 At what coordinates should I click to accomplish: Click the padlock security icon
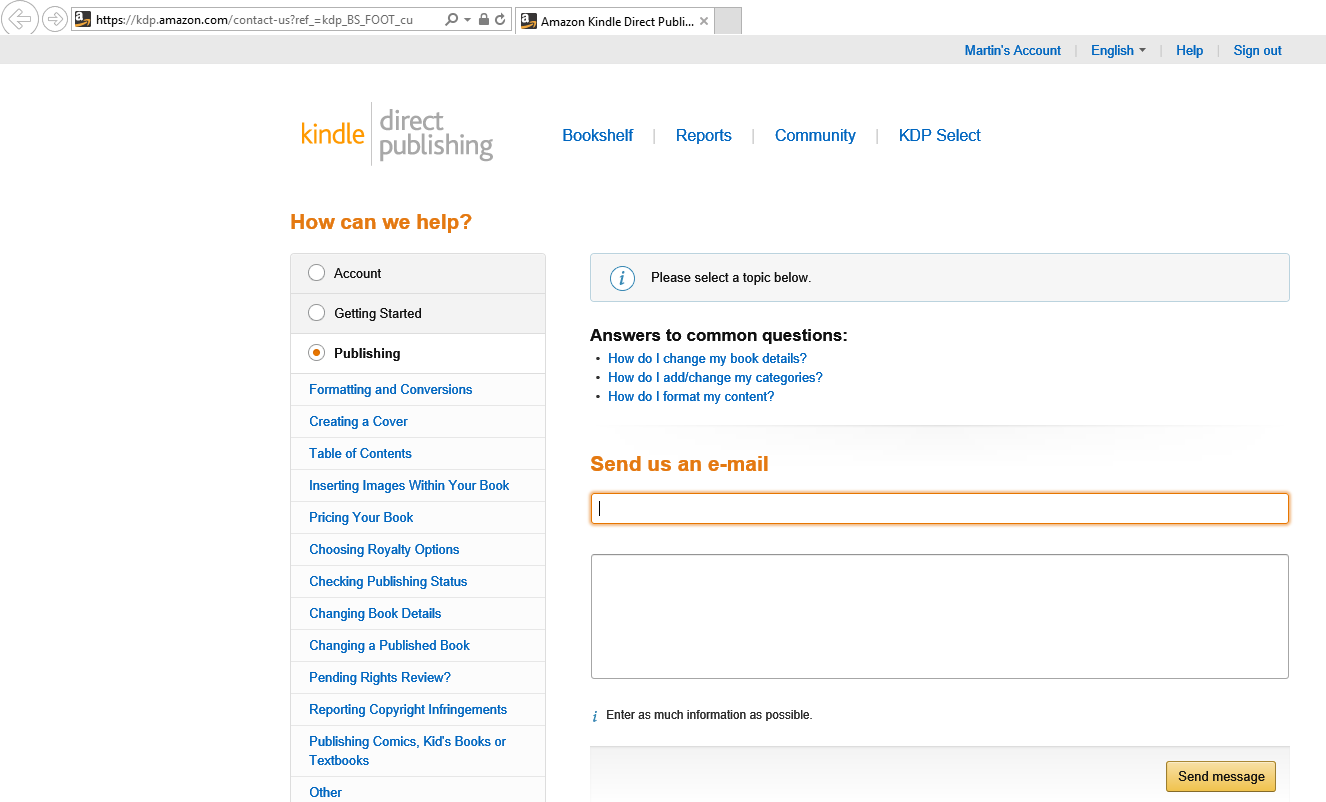(x=484, y=19)
